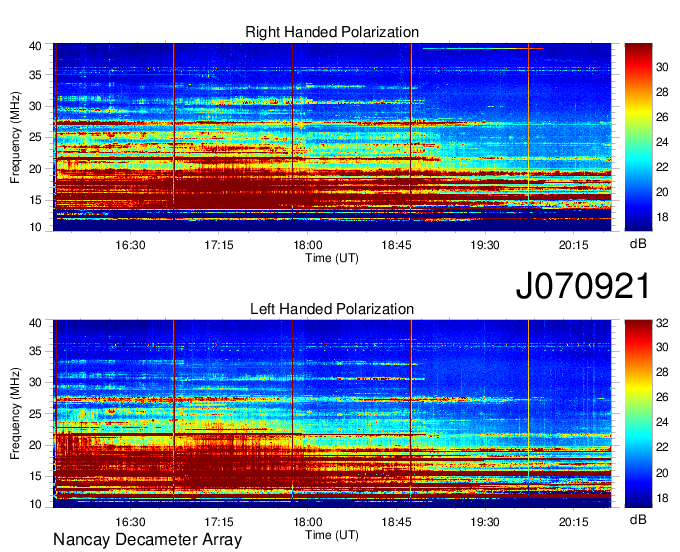680x552 pixels.
Task: Click the top panel color bar
Action: (638, 137)
